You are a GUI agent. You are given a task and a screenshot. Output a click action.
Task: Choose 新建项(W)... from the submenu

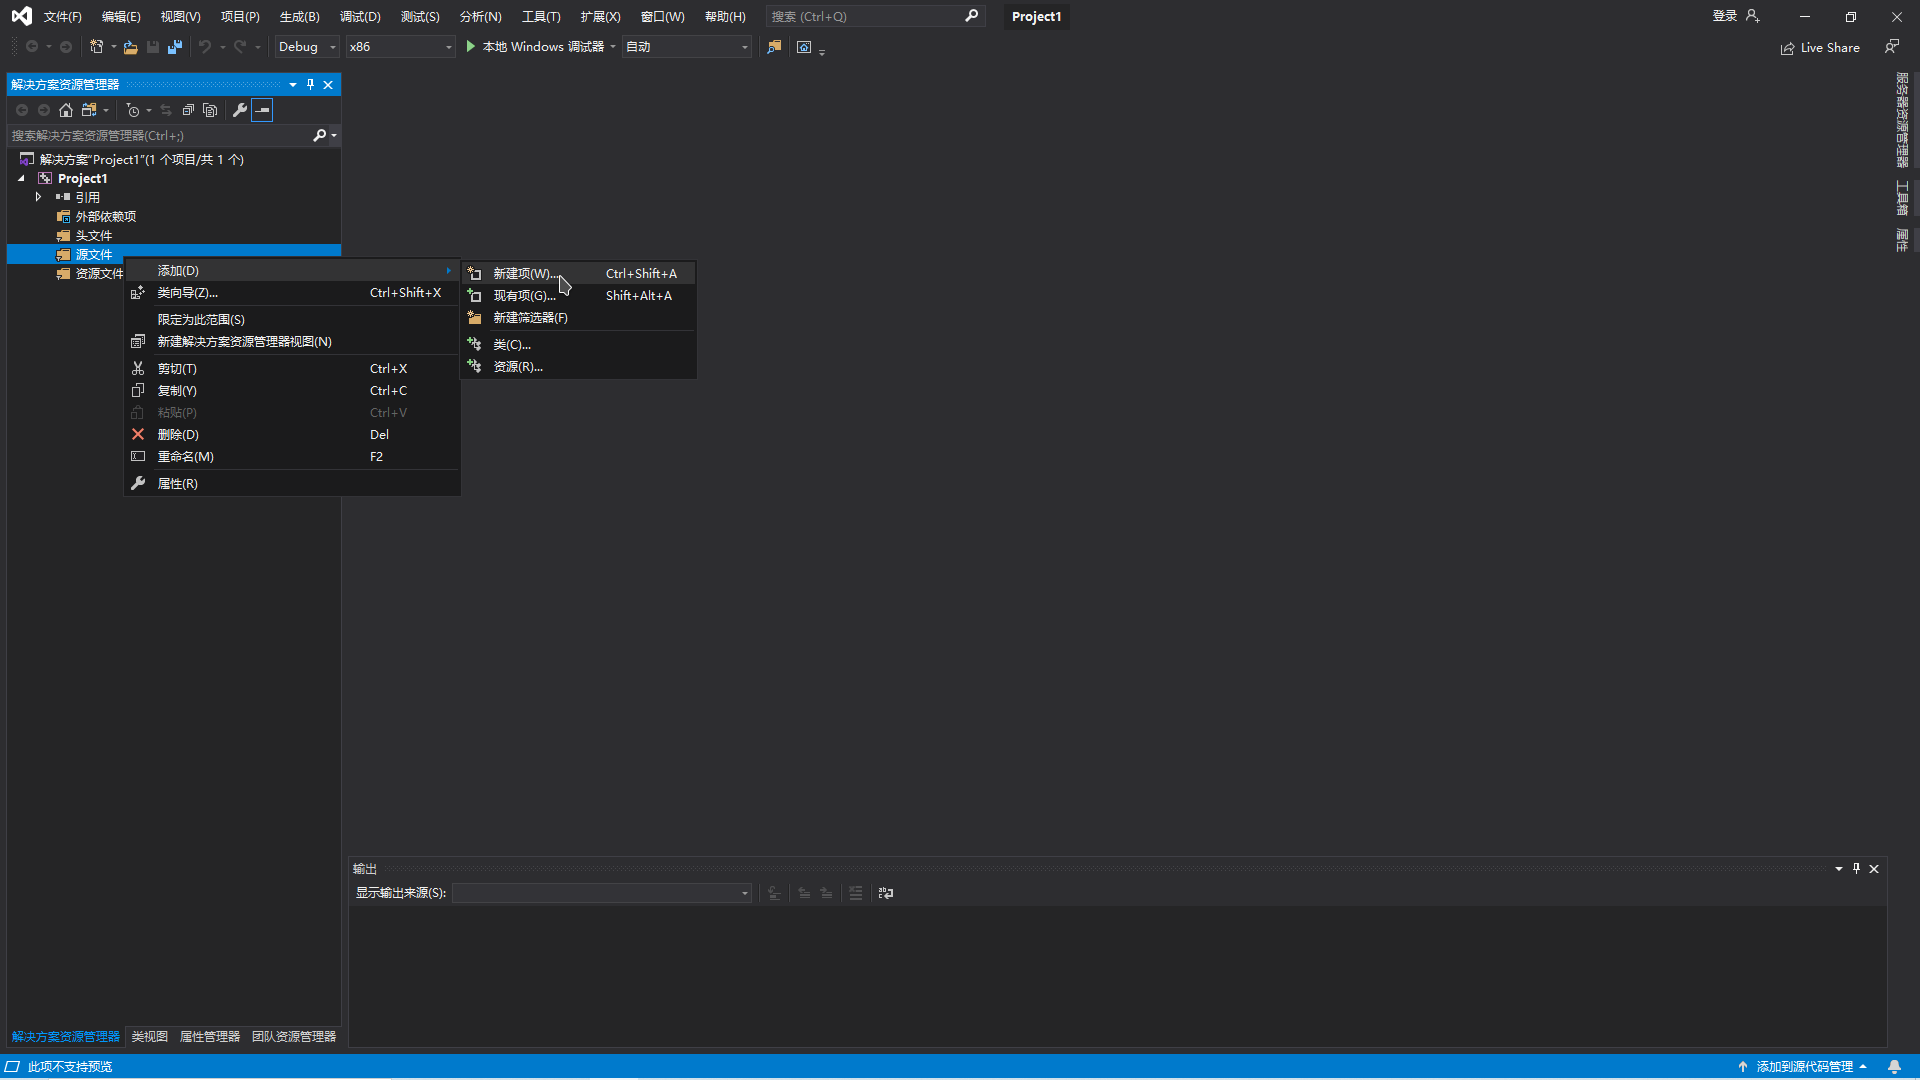(579, 273)
